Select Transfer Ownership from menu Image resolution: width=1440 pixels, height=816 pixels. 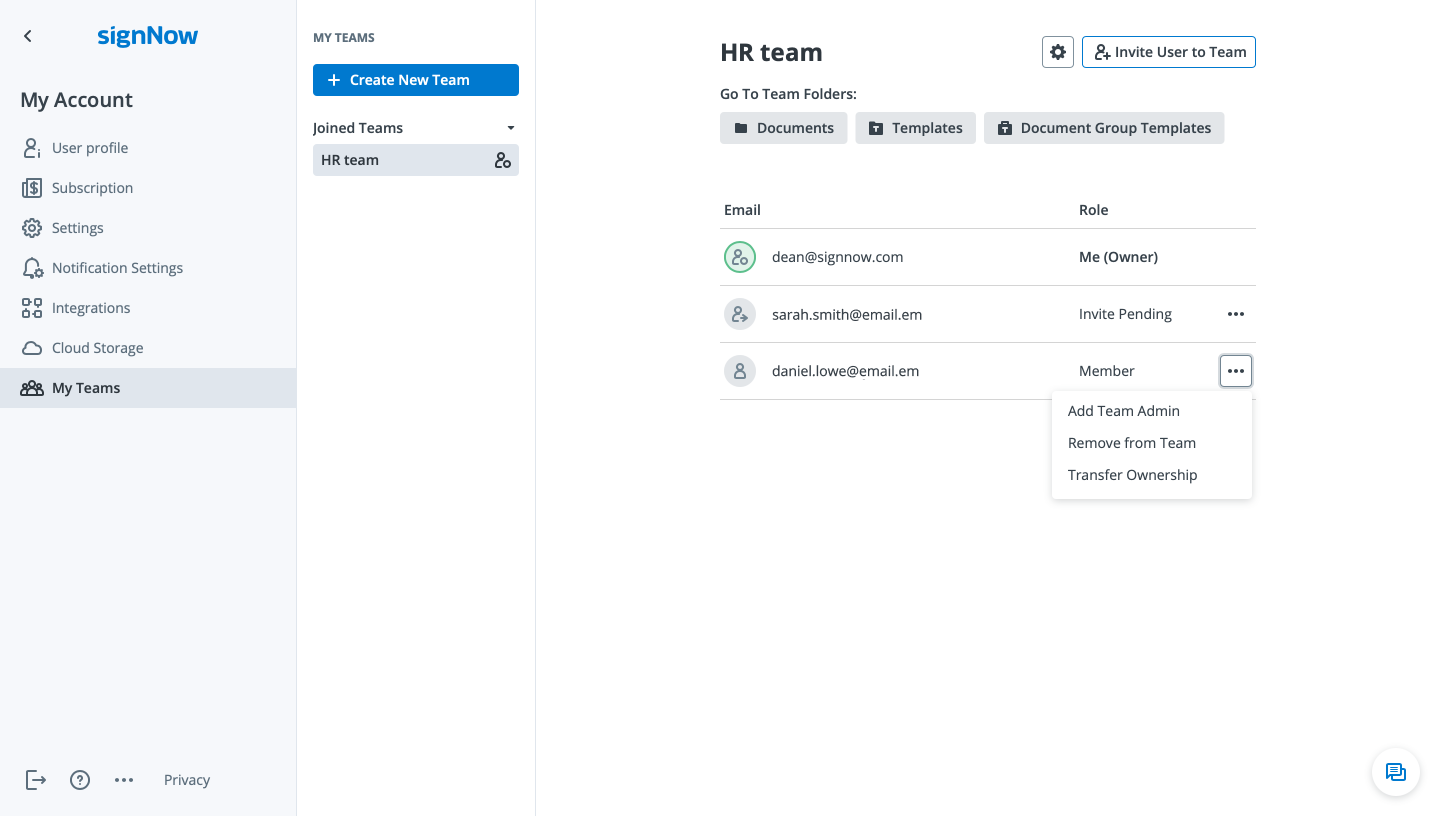point(1132,475)
